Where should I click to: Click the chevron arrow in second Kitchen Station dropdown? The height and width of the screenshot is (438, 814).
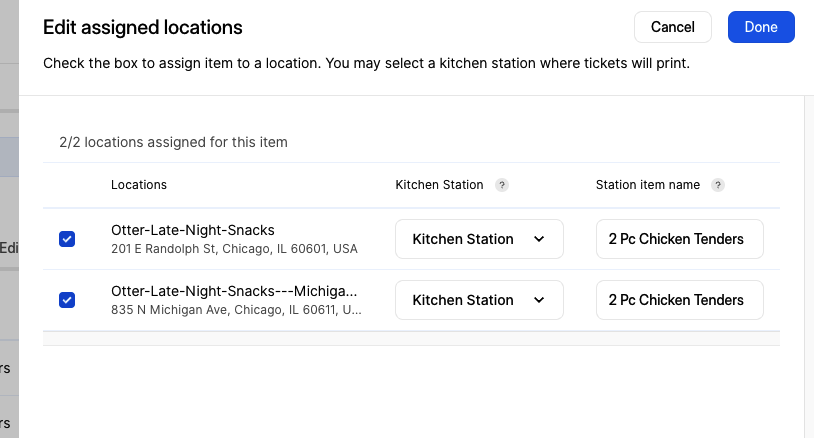[x=539, y=300]
